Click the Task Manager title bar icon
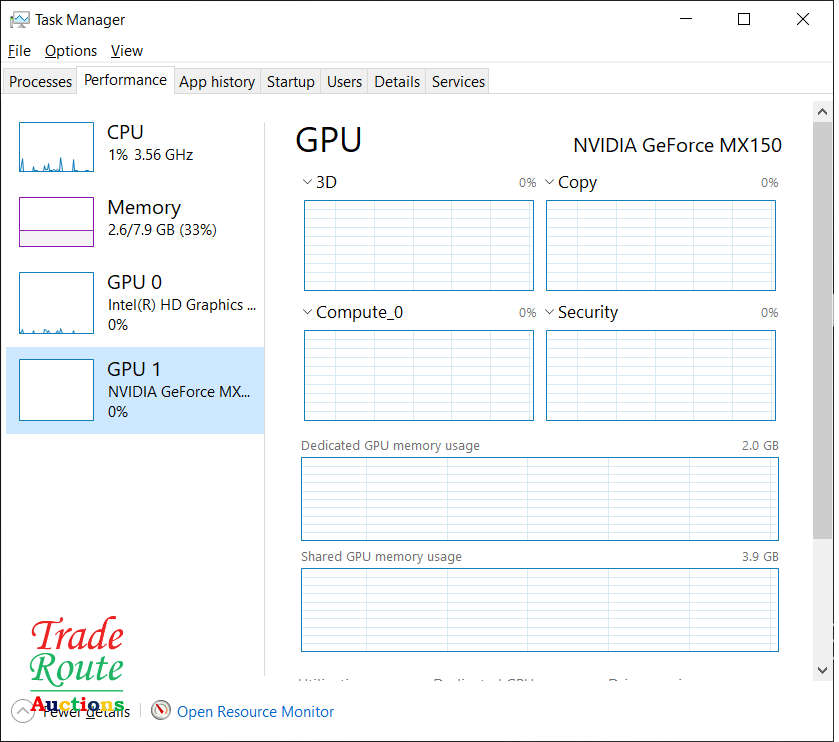 coord(19,19)
